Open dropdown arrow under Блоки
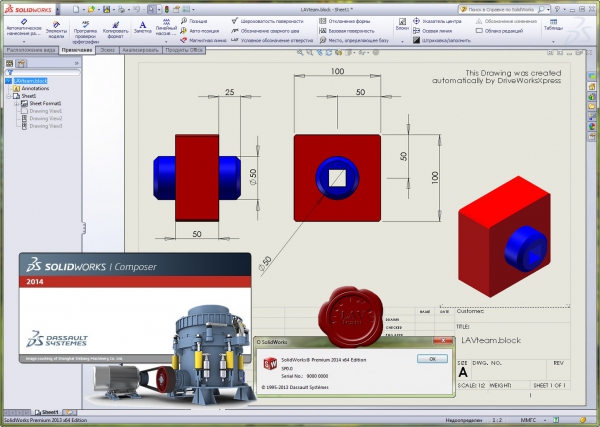 [x=402, y=42]
